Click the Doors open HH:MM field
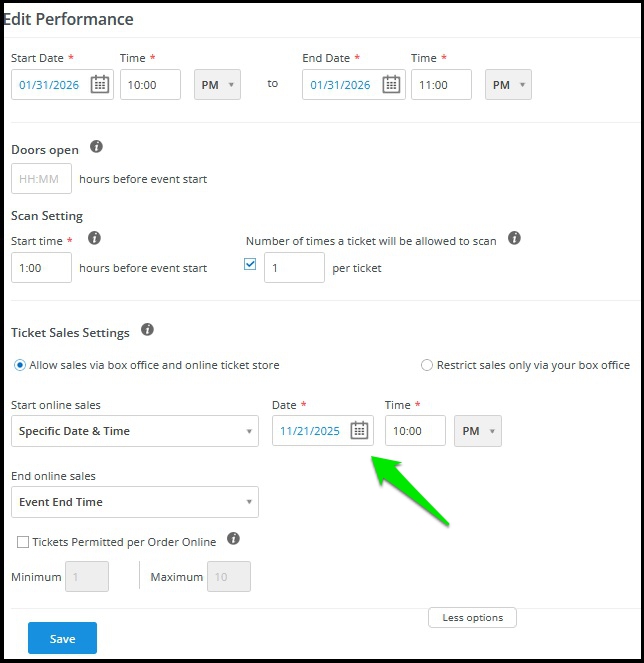This screenshot has height=663, width=644. [41, 178]
